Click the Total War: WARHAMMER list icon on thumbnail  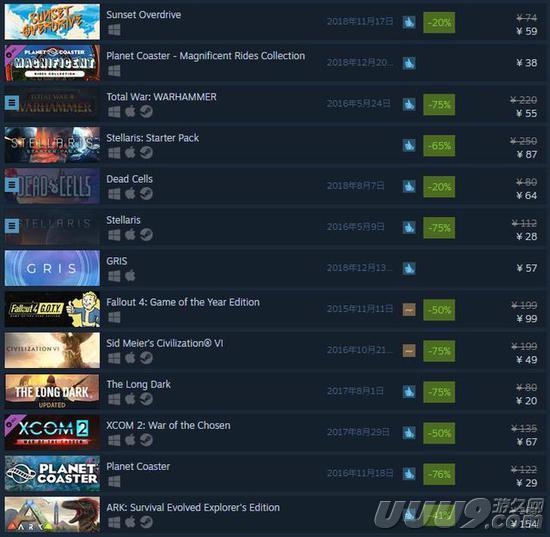click(12, 103)
